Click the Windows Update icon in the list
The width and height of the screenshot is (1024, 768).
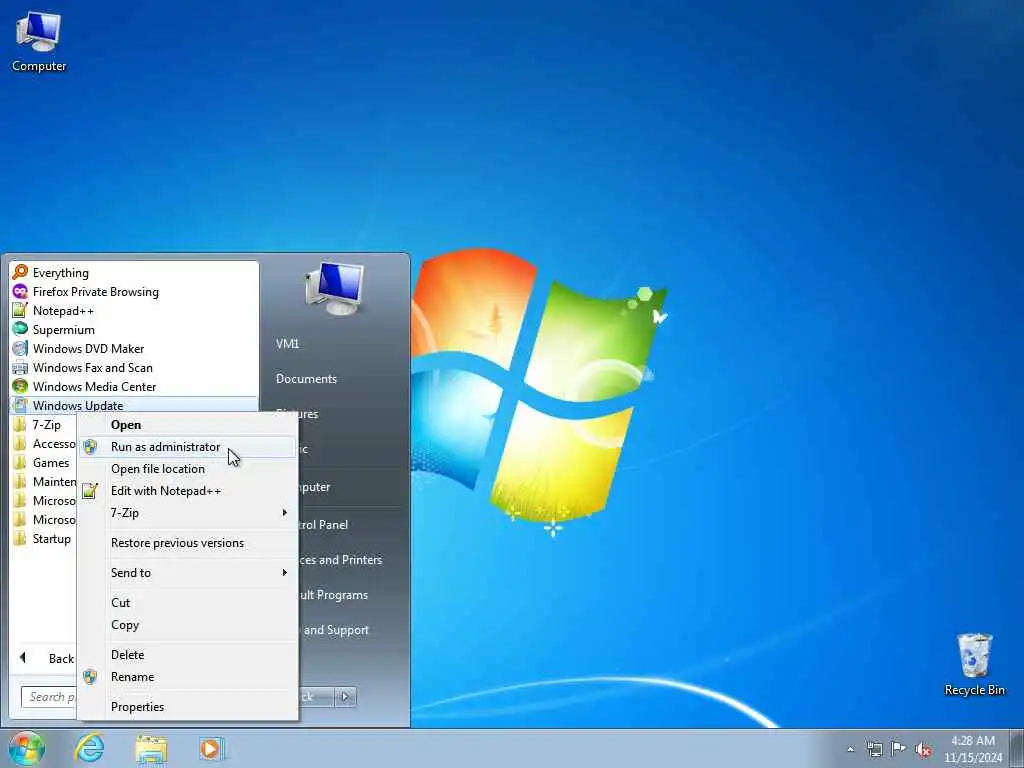pyautogui.click(x=20, y=405)
